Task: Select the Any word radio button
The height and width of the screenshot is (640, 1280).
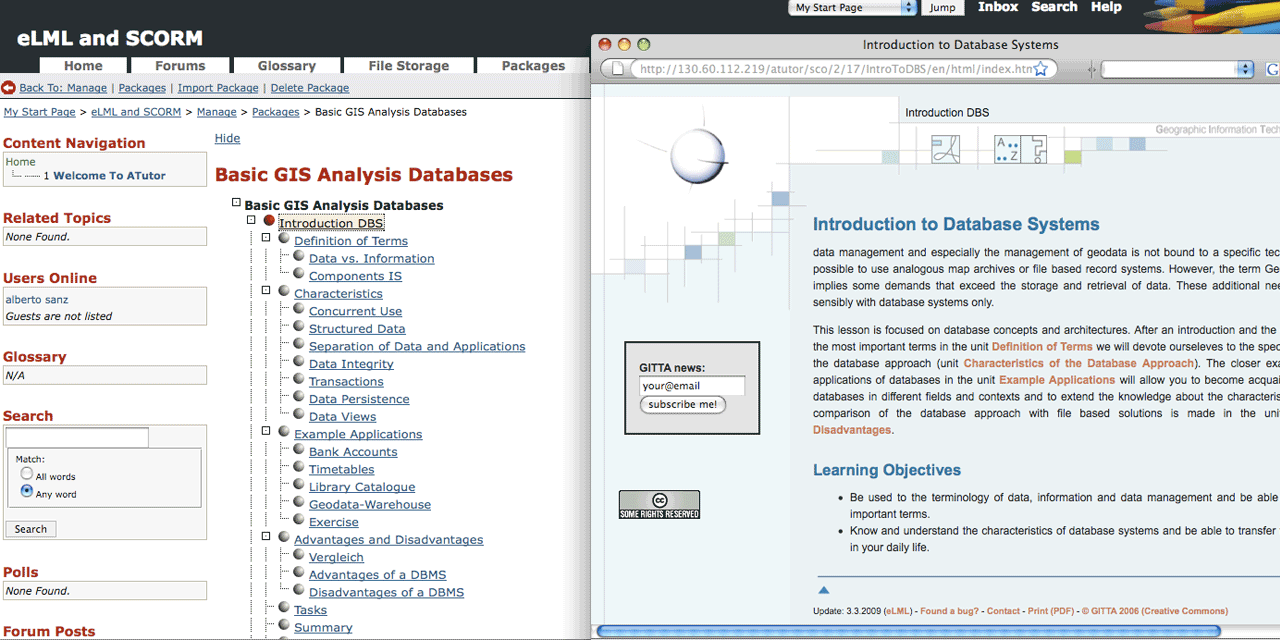Action: tap(27, 492)
